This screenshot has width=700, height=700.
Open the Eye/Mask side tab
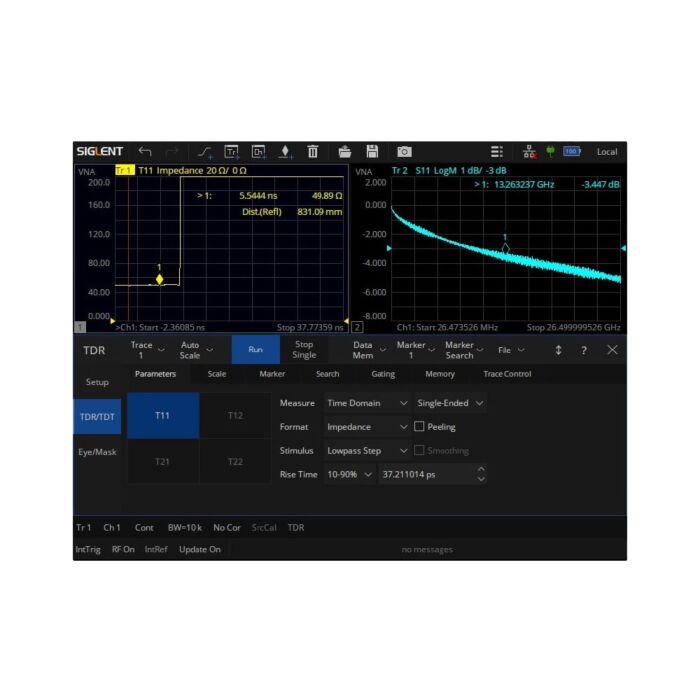(98, 452)
